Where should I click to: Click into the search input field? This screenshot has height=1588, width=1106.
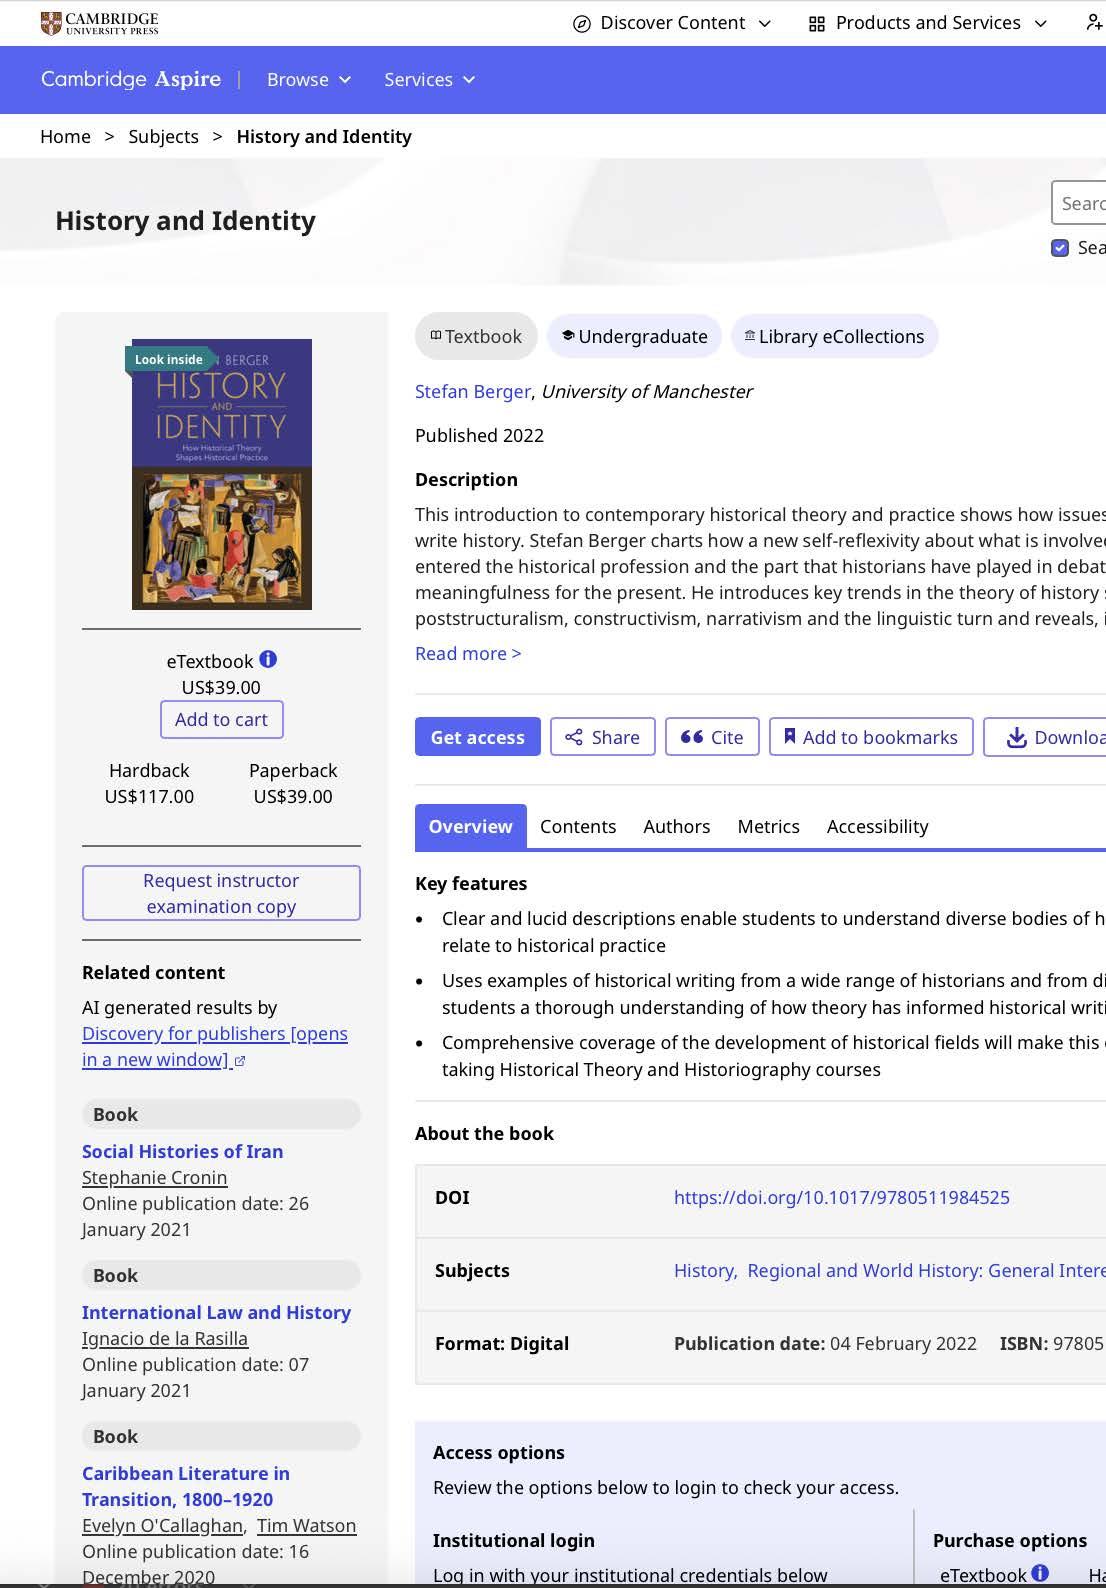[x=1079, y=203]
